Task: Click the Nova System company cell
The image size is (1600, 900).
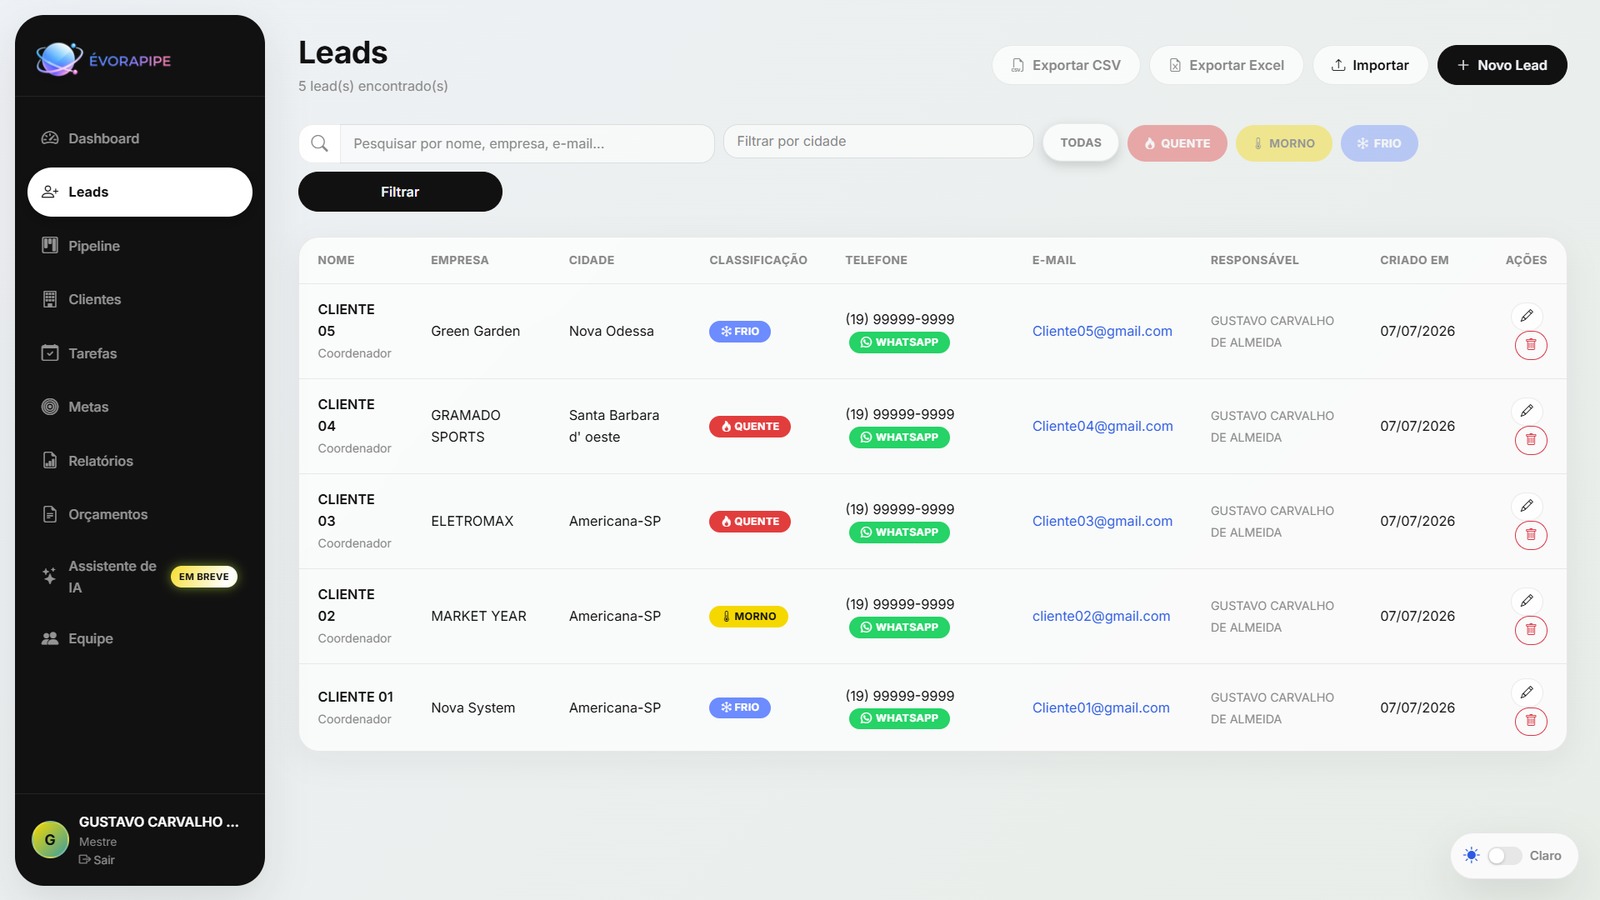Action: tap(473, 708)
